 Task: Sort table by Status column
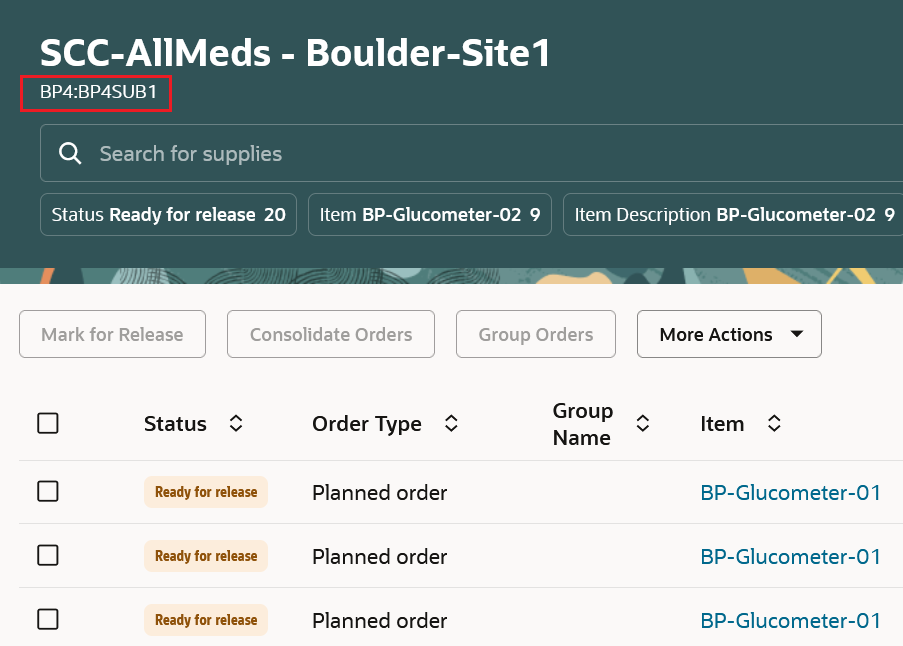(x=236, y=424)
